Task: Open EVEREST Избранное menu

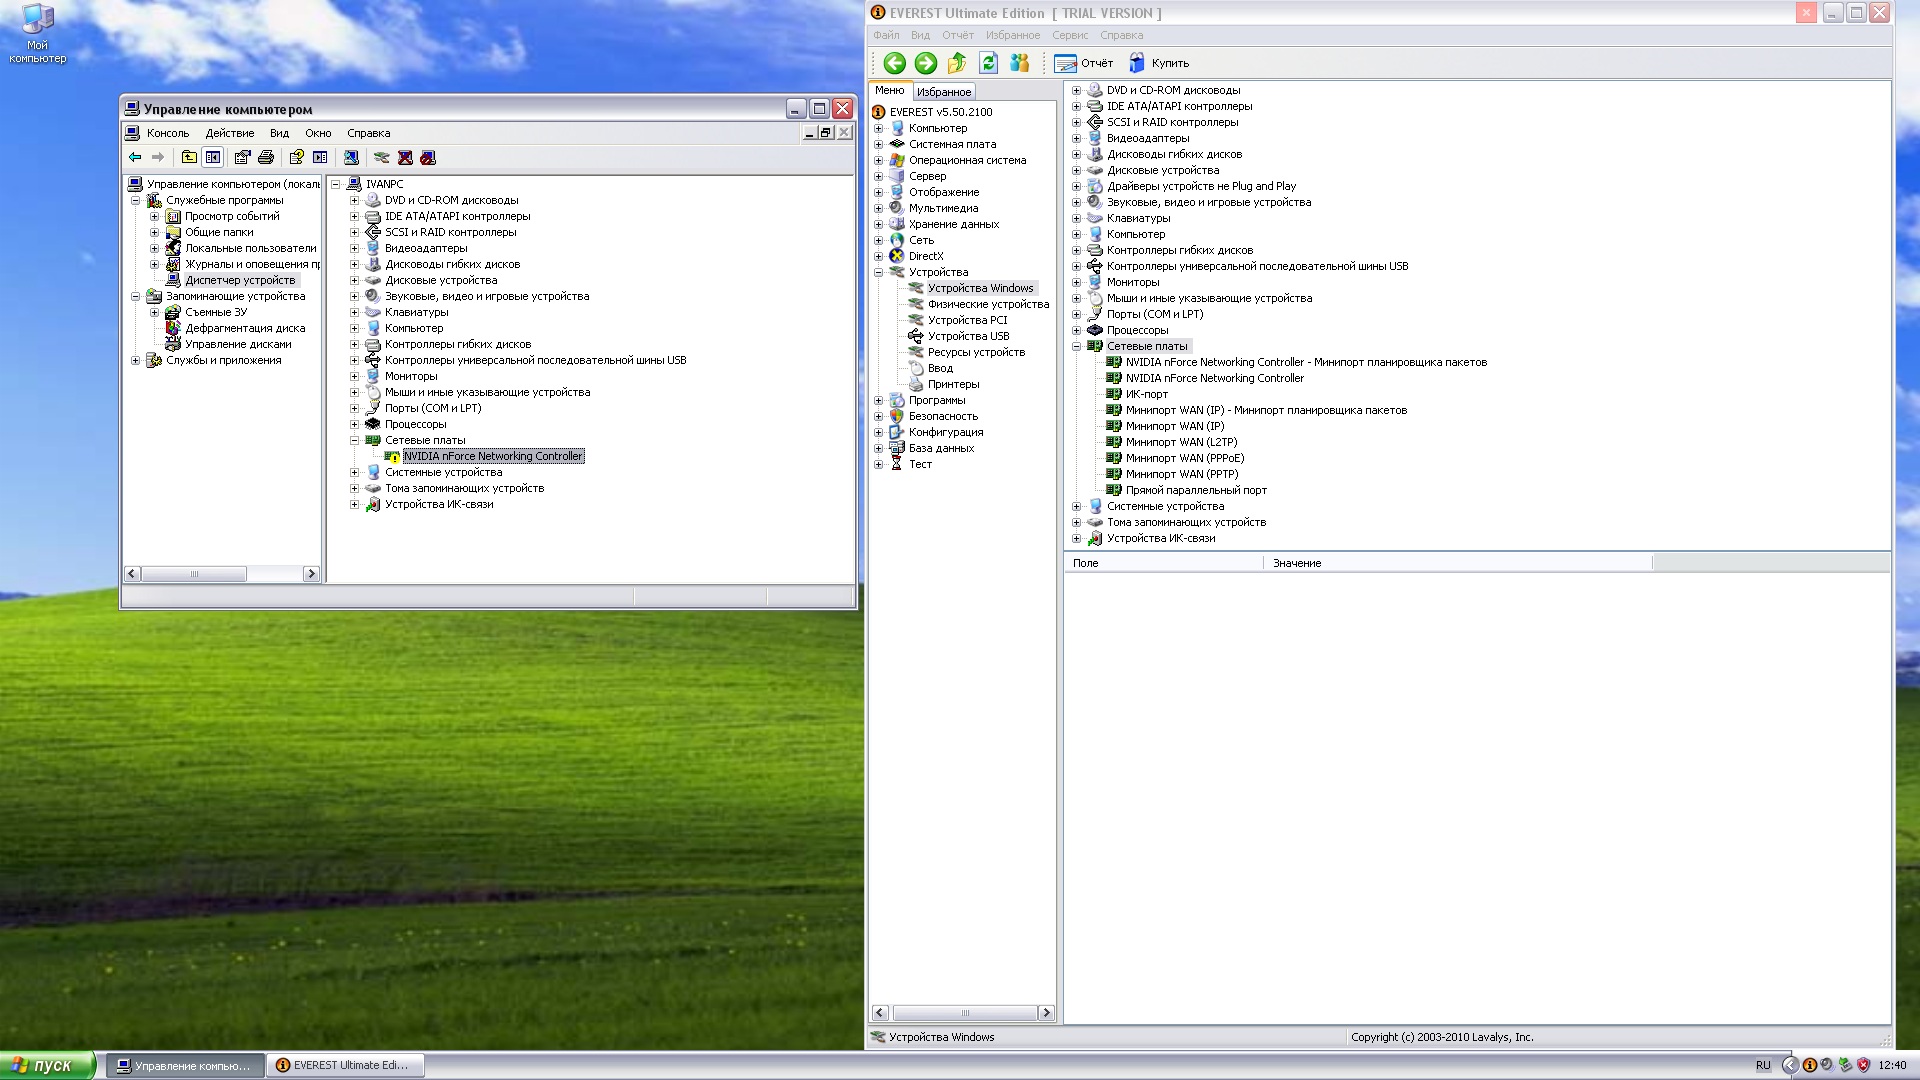Action: (x=1013, y=35)
